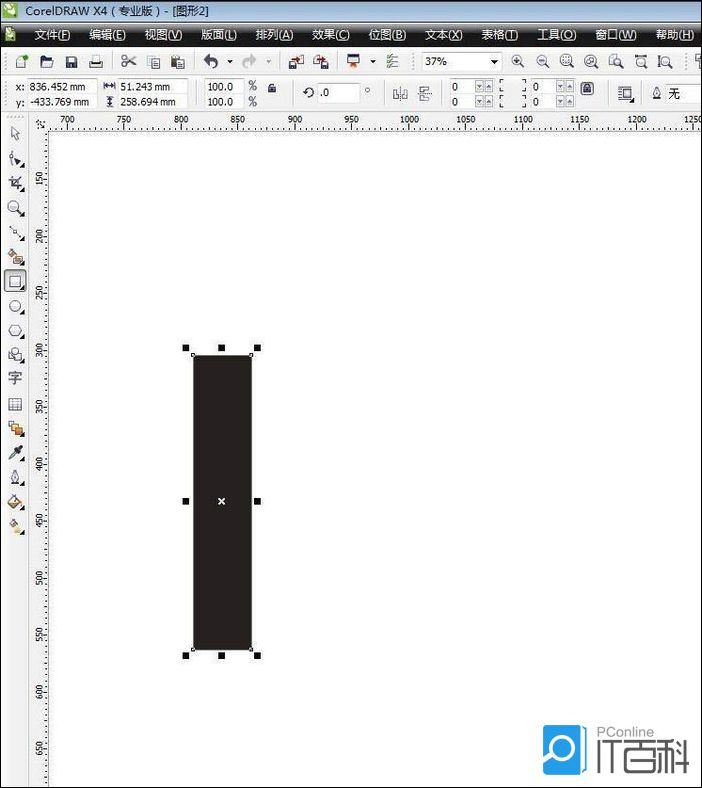This screenshot has width=702, height=788.
Task: Open the outline width dropdown field
Action: (683, 93)
